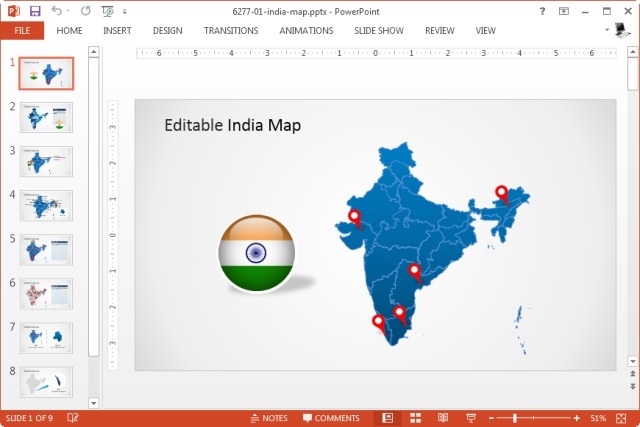Open the TRANSITIONS tab
The height and width of the screenshot is (427, 640).
click(231, 31)
